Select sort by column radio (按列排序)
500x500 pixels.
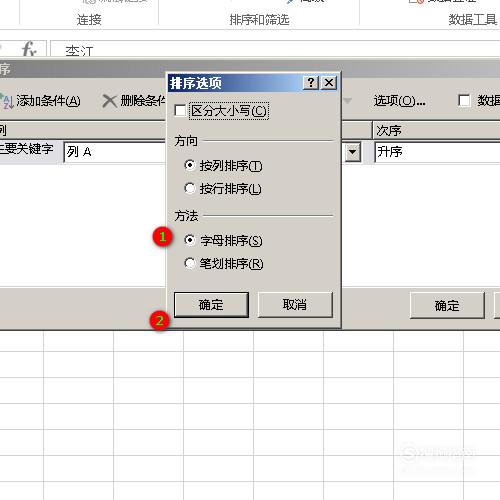[190, 165]
